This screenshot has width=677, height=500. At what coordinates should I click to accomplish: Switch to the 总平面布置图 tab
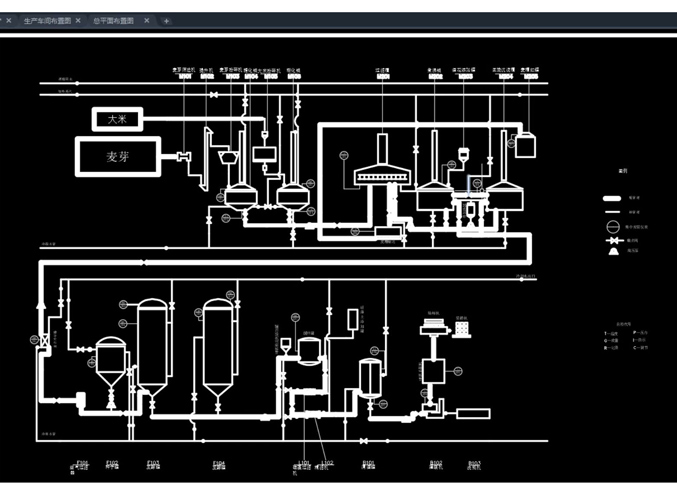pyautogui.click(x=116, y=20)
